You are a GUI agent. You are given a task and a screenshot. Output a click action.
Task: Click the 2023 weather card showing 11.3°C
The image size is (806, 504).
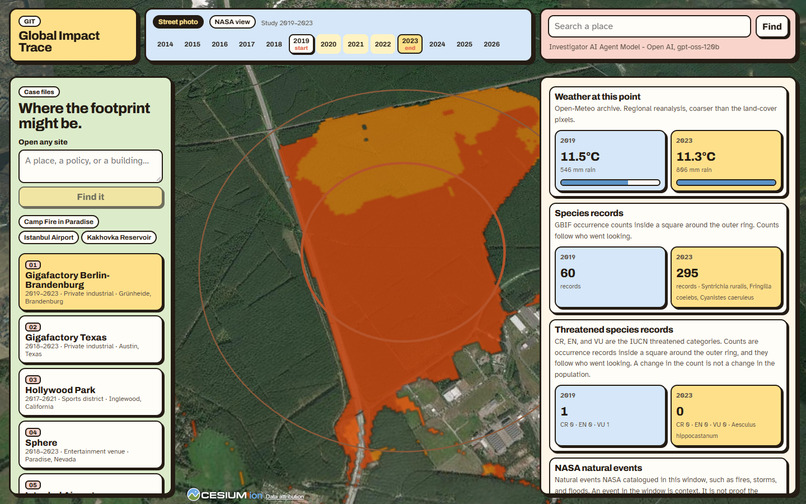tap(726, 161)
